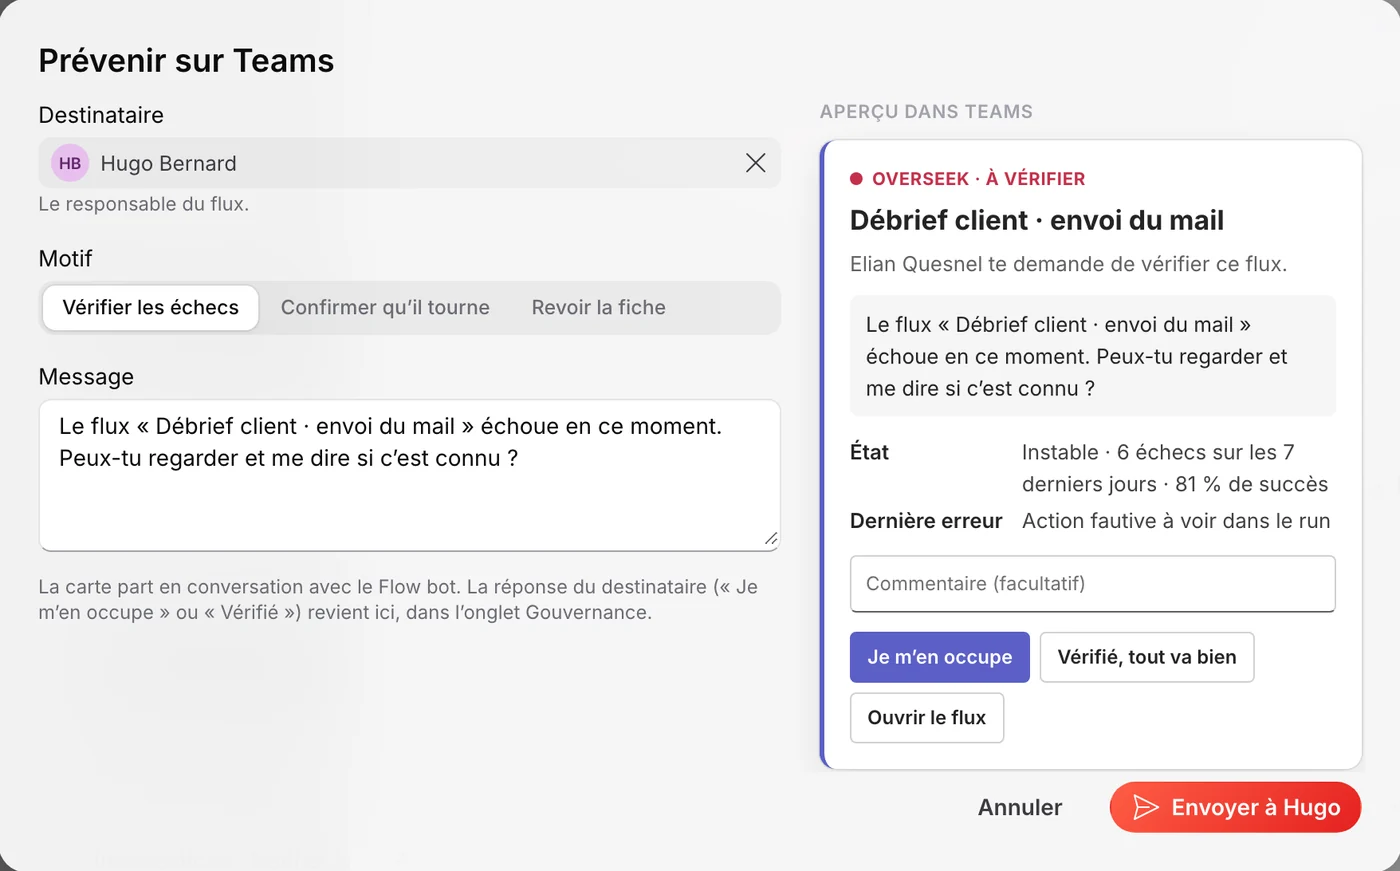Click the Commentaire (facultatif) field
1400x871 pixels.
[1092, 583]
